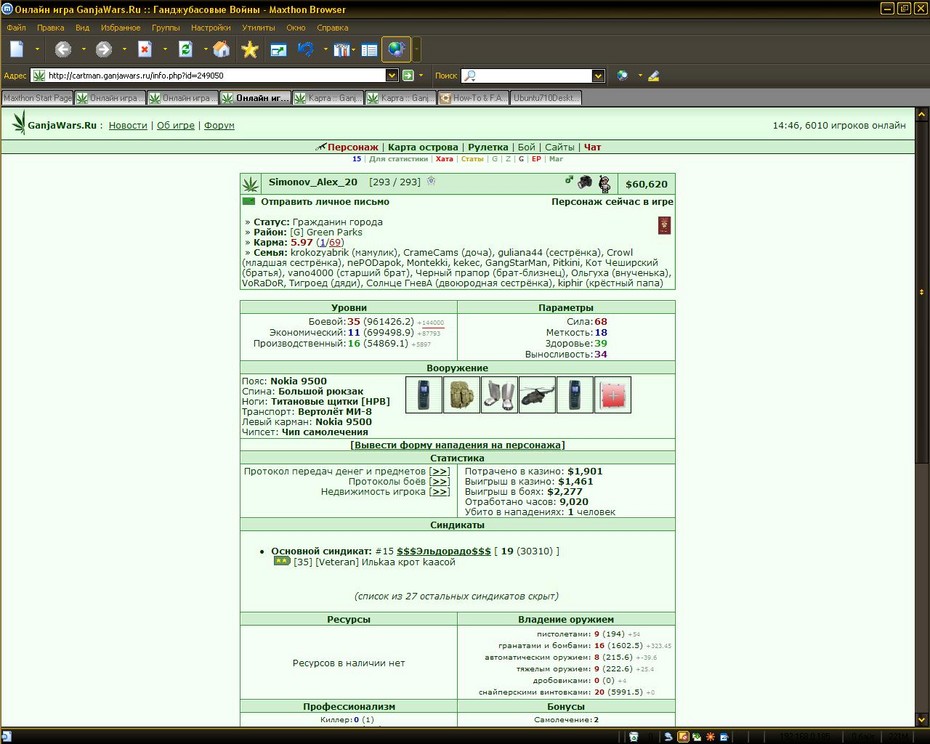930x744 pixels.
Task: Click the MI-8 helicopter transport icon
Action: 537,395
